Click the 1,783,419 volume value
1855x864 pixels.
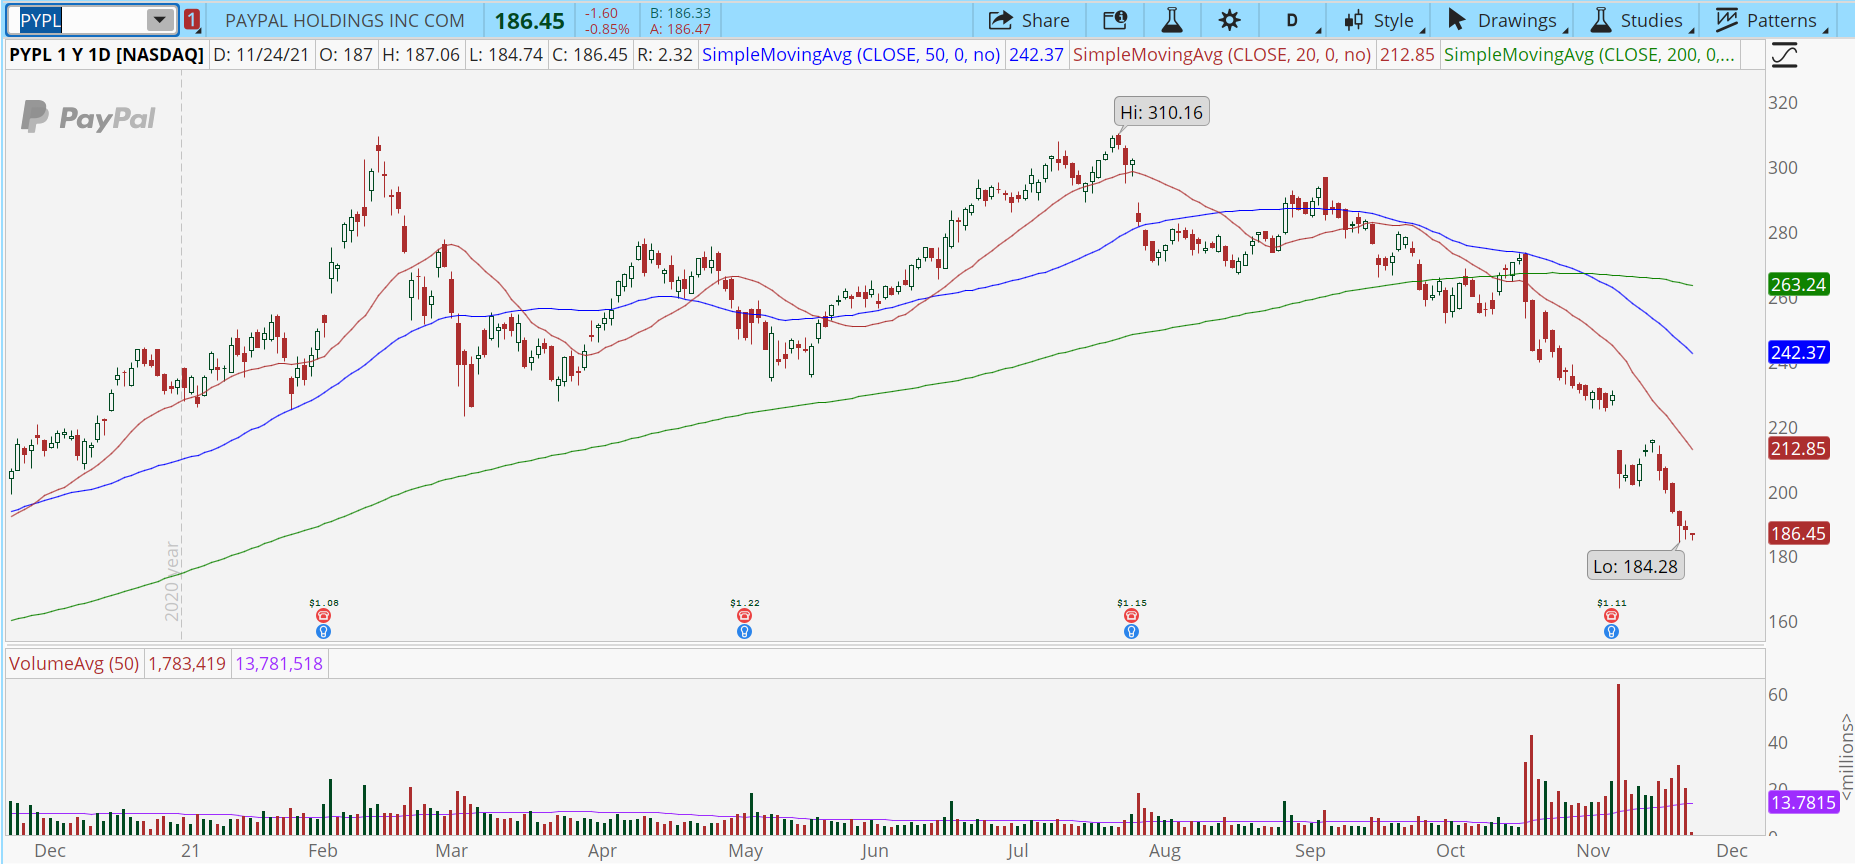(x=187, y=664)
